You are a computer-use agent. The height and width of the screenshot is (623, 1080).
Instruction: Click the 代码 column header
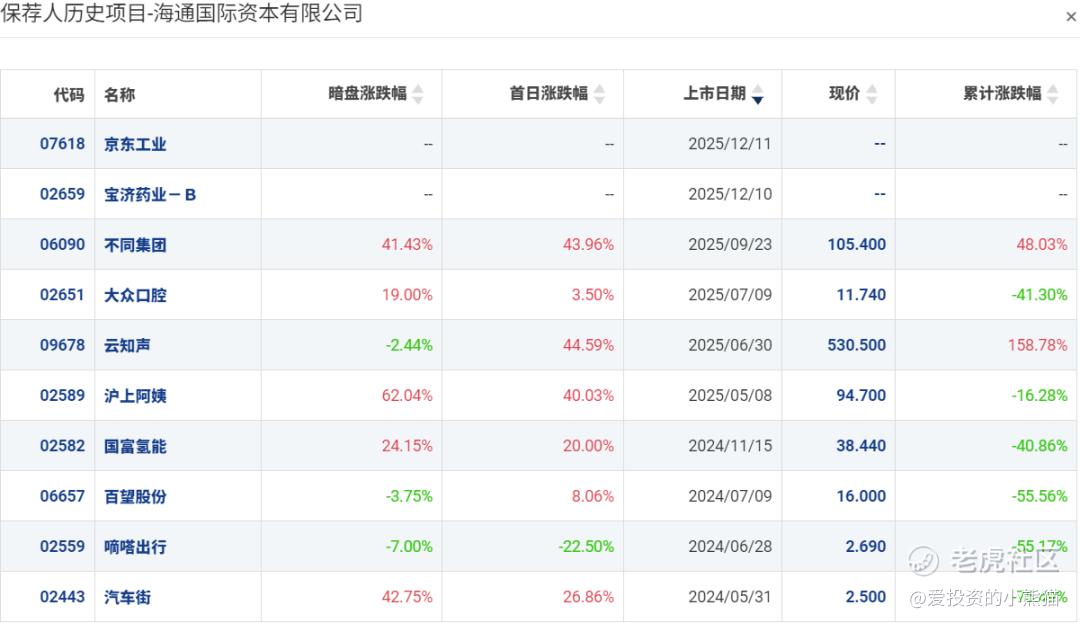[69, 94]
